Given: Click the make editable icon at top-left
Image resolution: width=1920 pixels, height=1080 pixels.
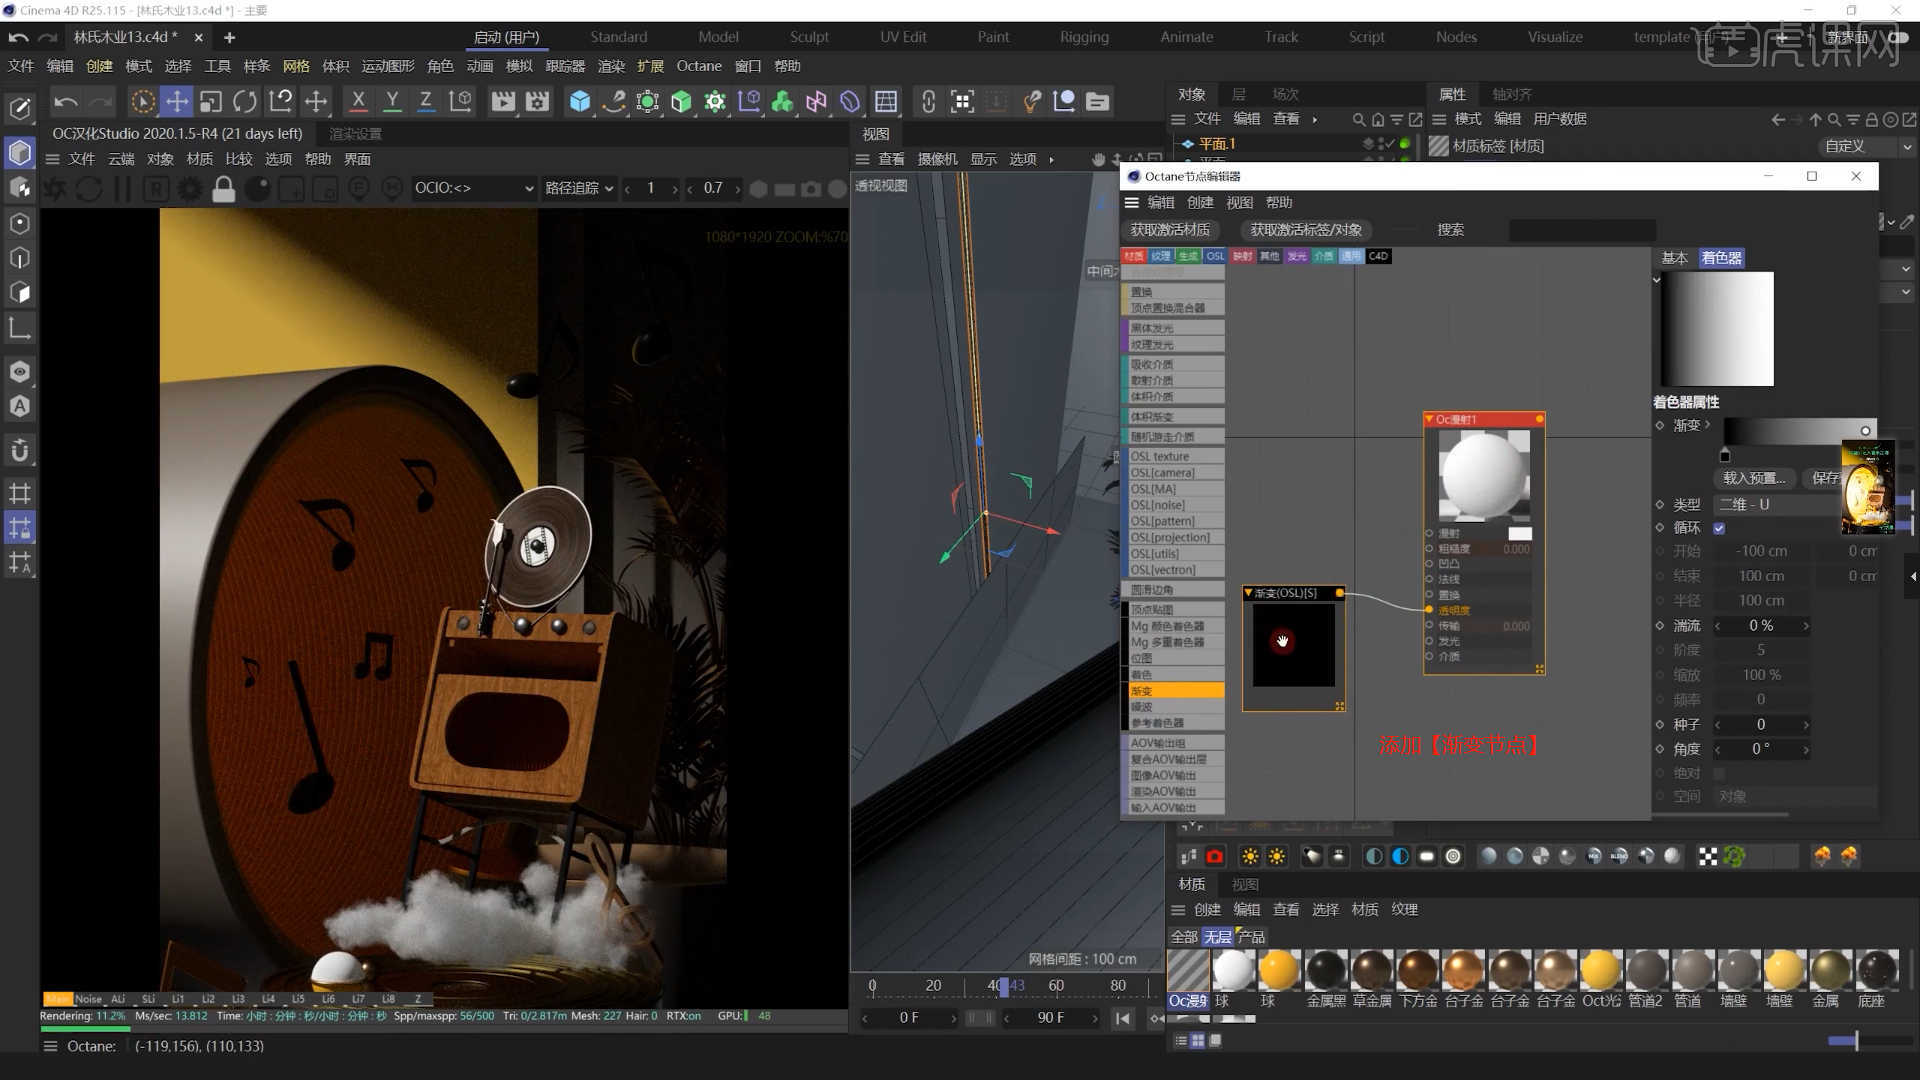Looking at the screenshot, I should click(x=20, y=108).
